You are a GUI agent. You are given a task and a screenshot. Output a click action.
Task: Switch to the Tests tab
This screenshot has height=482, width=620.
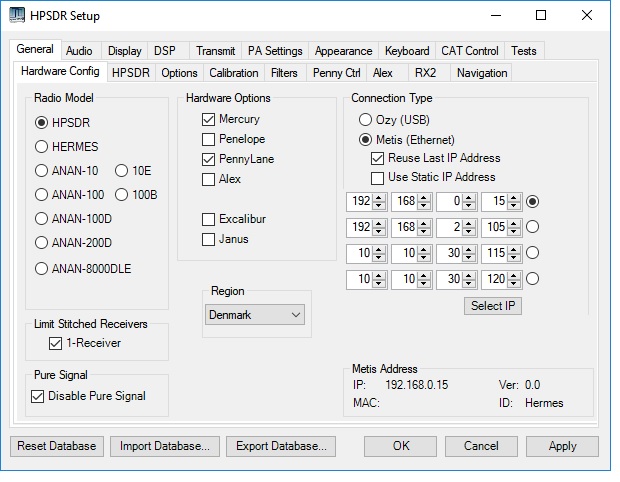click(x=524, y=51)
